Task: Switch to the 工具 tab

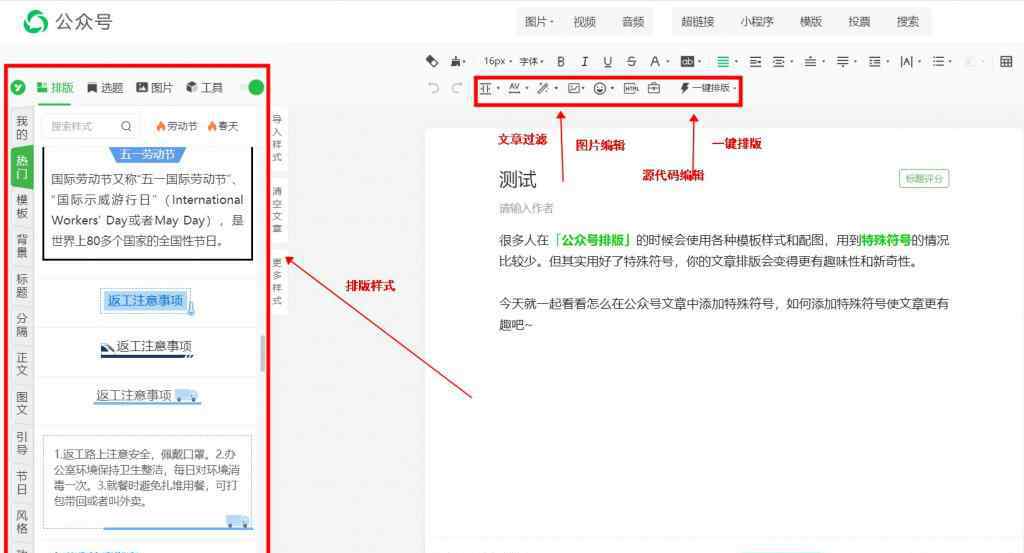Action: click(204, 87)
